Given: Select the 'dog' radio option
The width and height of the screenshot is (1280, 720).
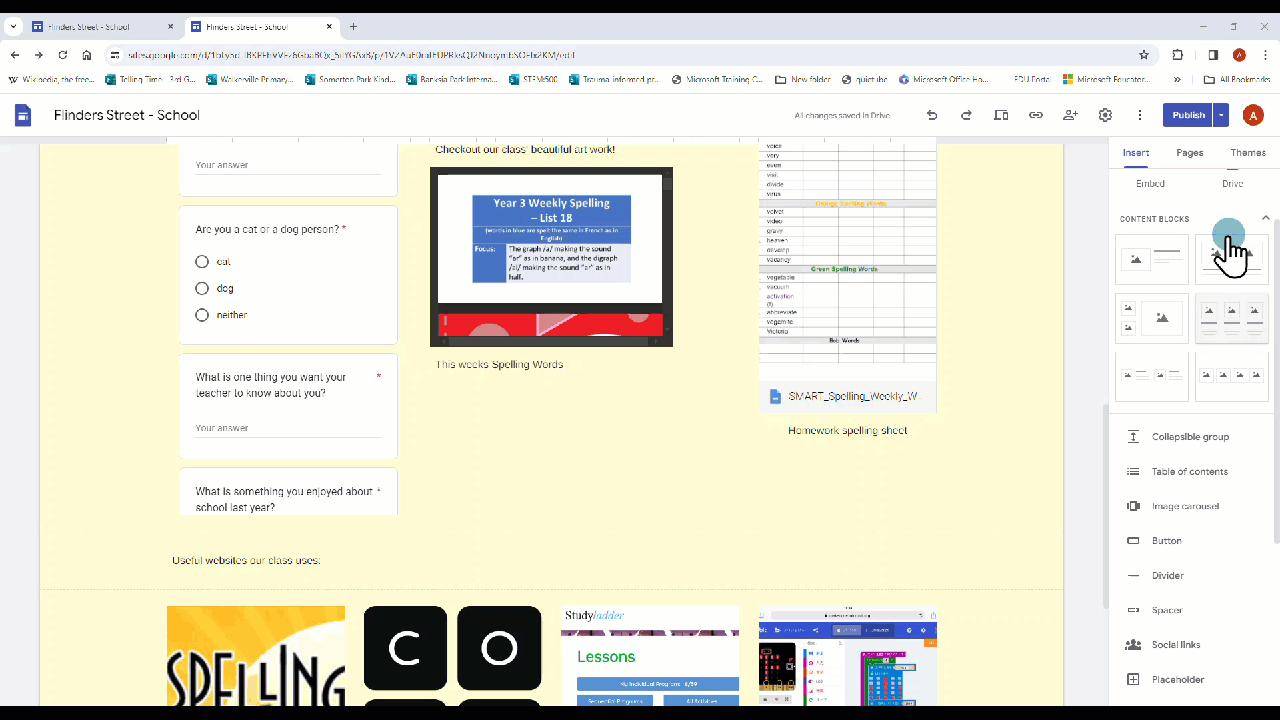Looking at the screenshot, I should coord(202,288).
